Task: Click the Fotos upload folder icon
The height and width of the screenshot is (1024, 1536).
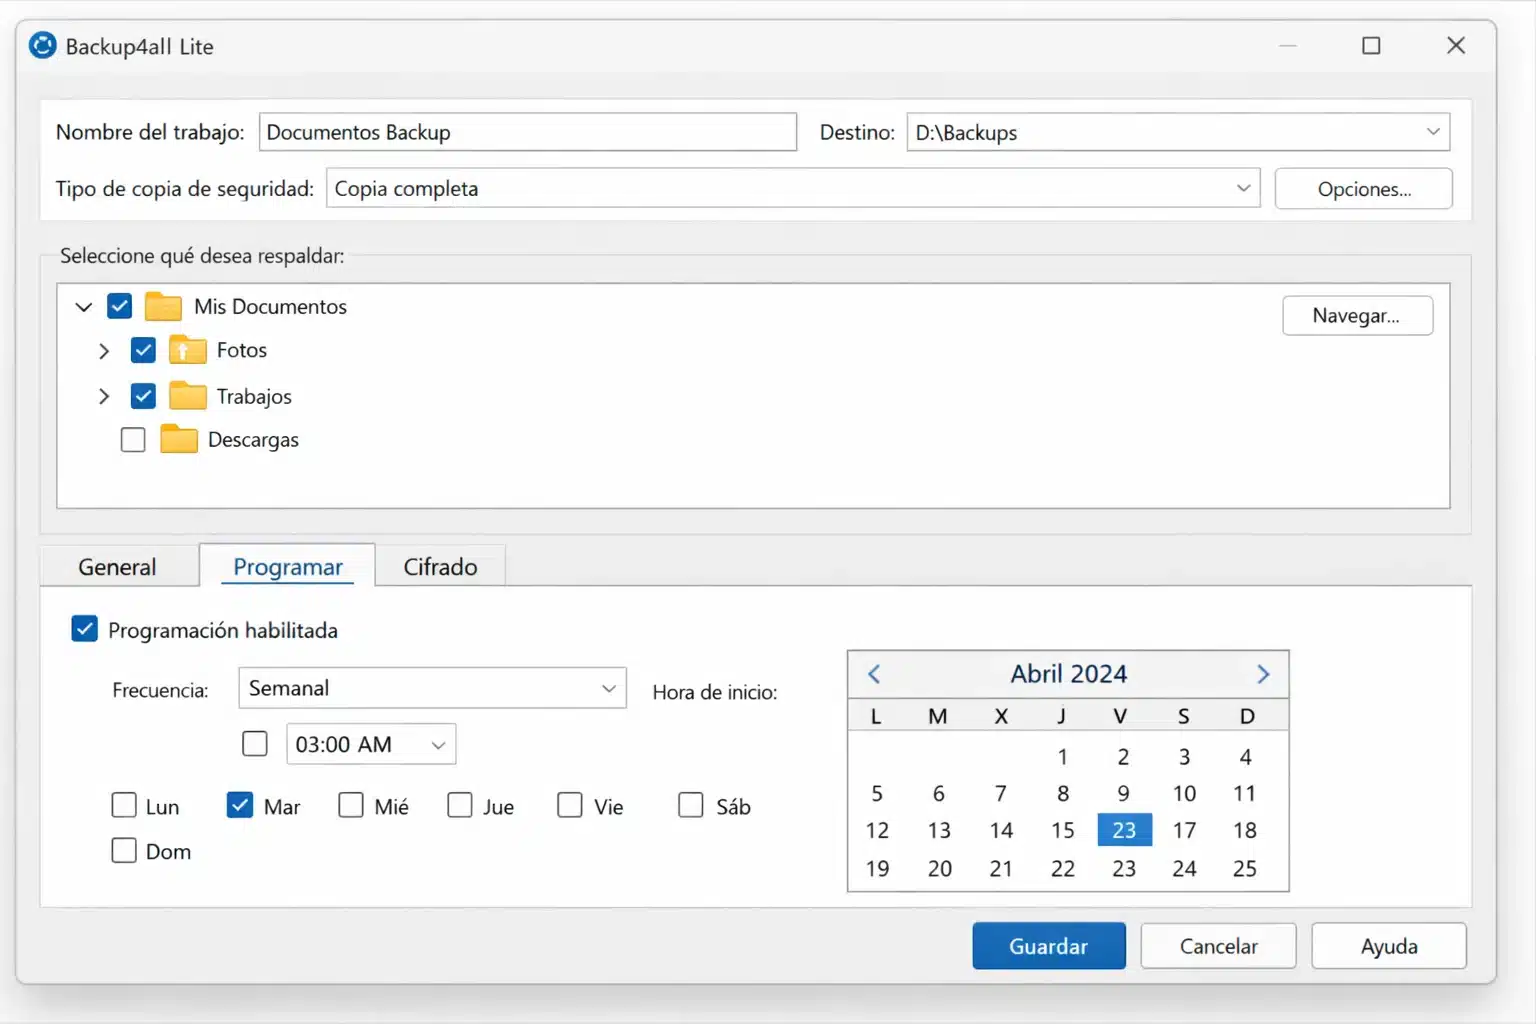Action: pyautogui.click(x=186, y=350)
